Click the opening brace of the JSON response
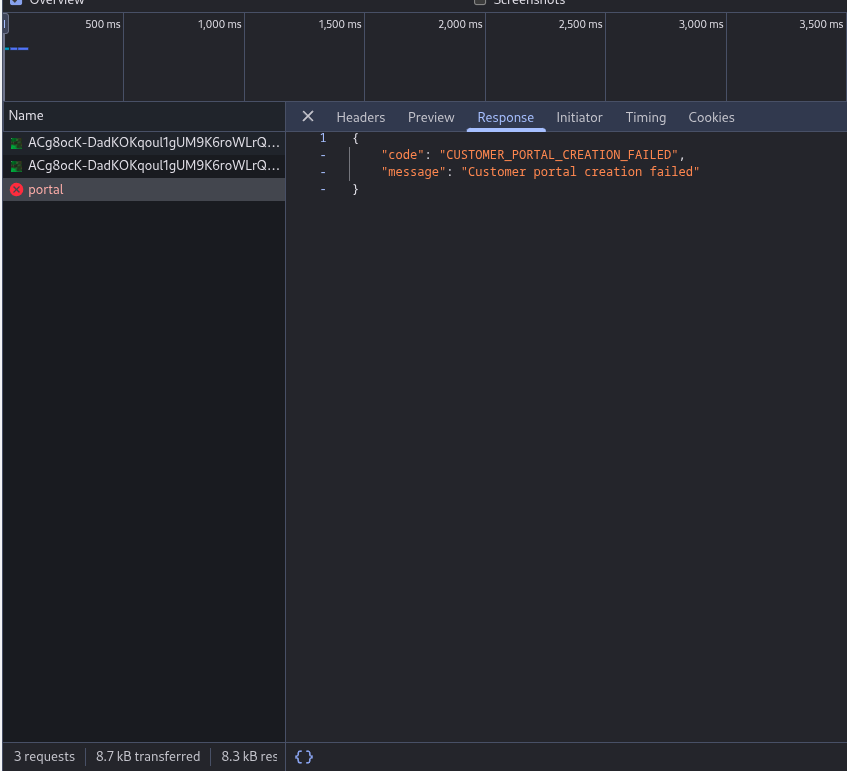 [x=355, y=138]
